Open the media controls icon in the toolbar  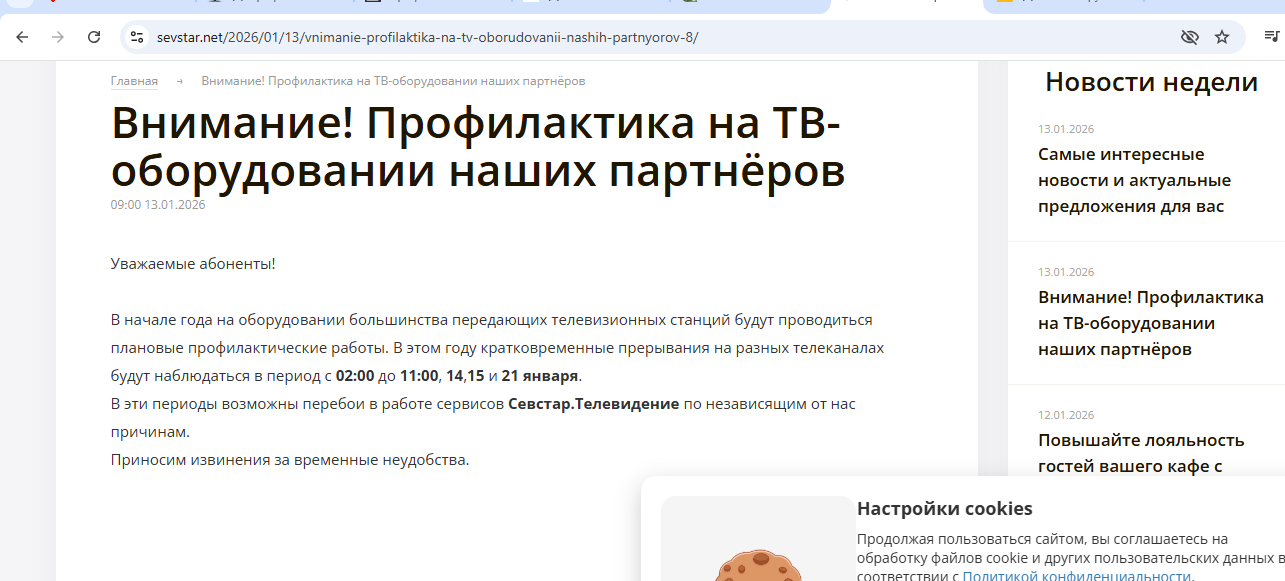pos(1271,37)
